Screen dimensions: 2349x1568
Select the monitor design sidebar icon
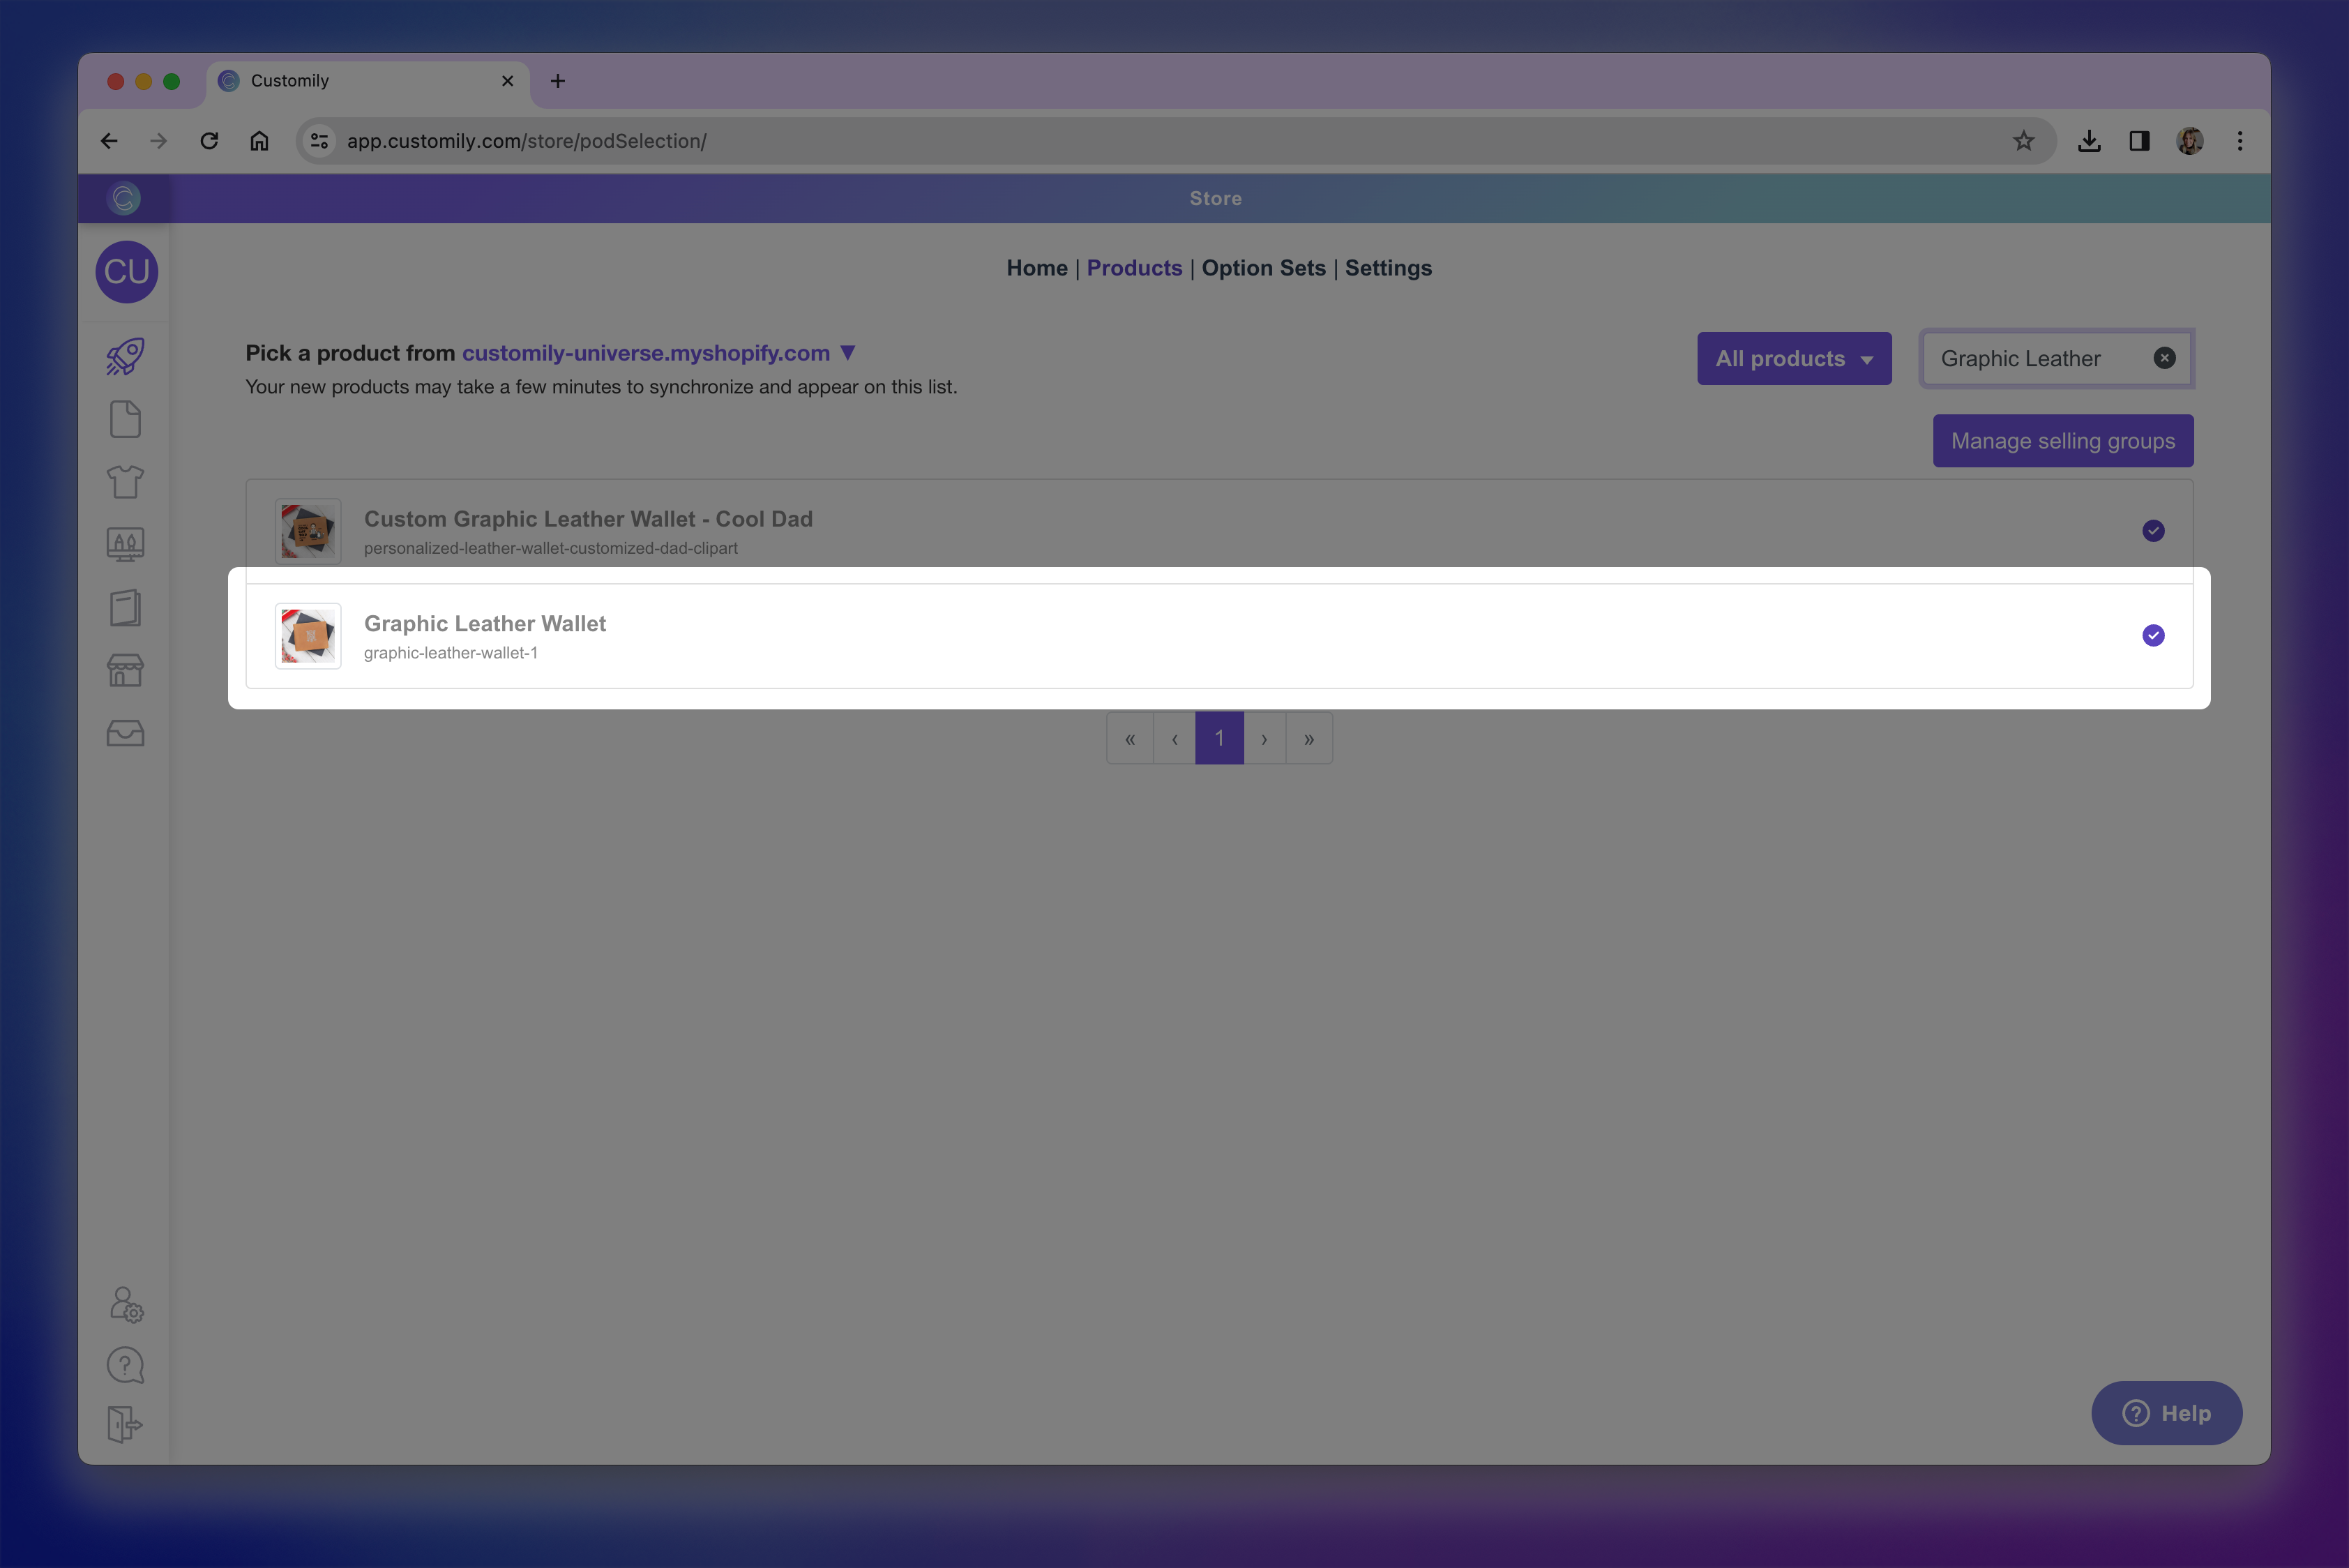tap(125, 545)
